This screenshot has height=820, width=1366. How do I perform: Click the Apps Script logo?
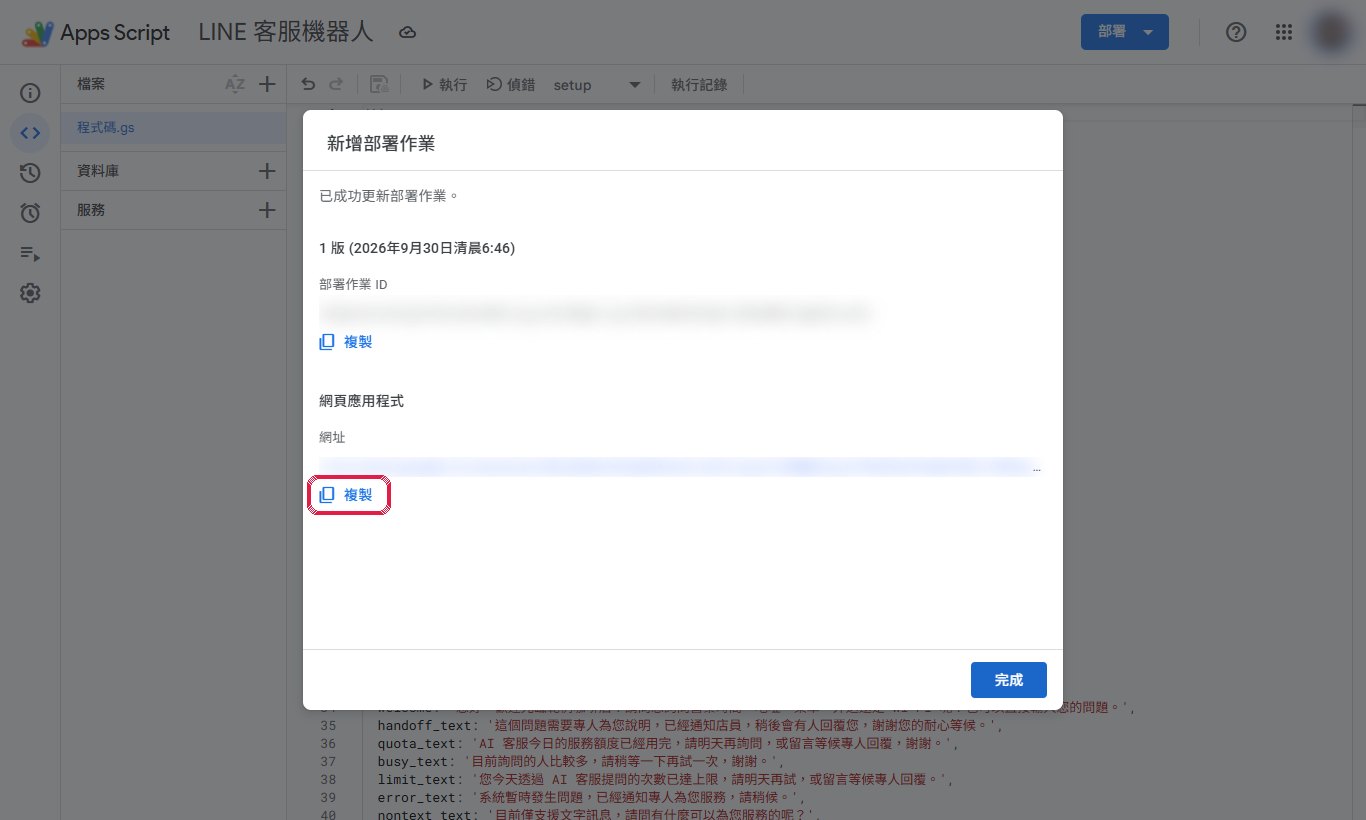tap(37, 33)
